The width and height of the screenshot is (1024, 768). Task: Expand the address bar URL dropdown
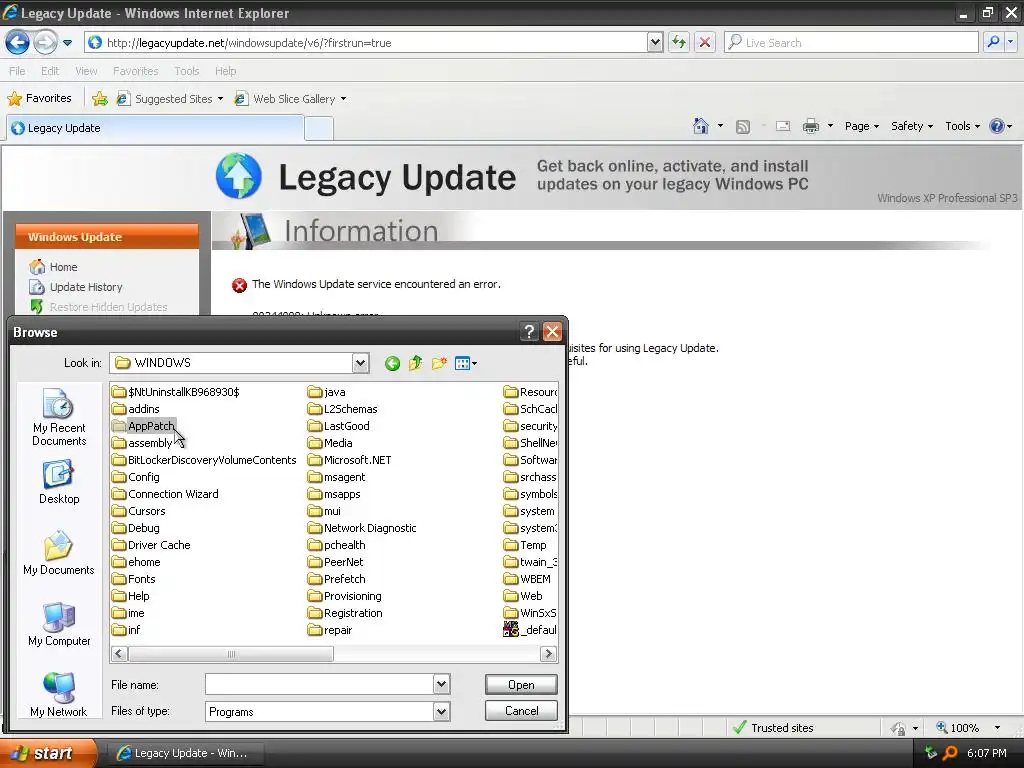(x=655, y=42)
